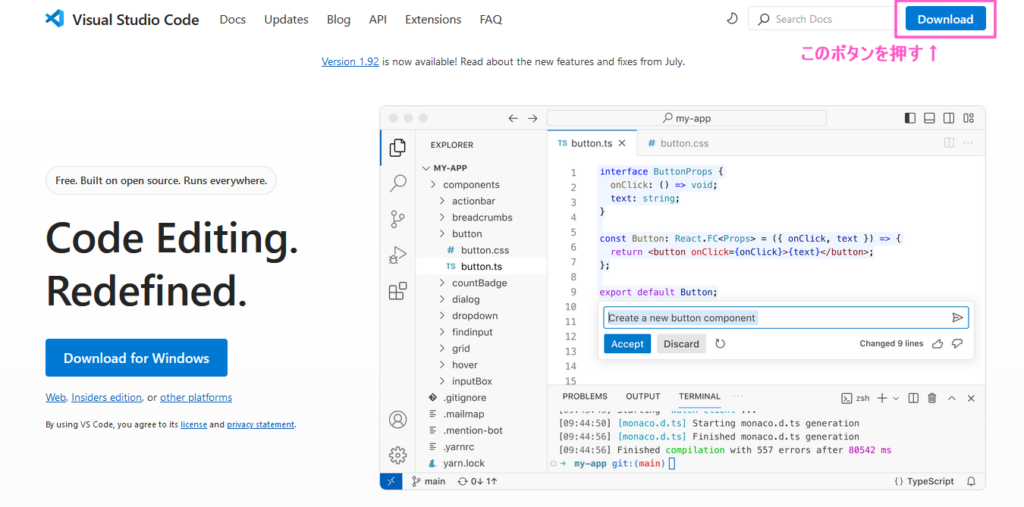
Task: Open the Web link
Action: click(56, 397)
